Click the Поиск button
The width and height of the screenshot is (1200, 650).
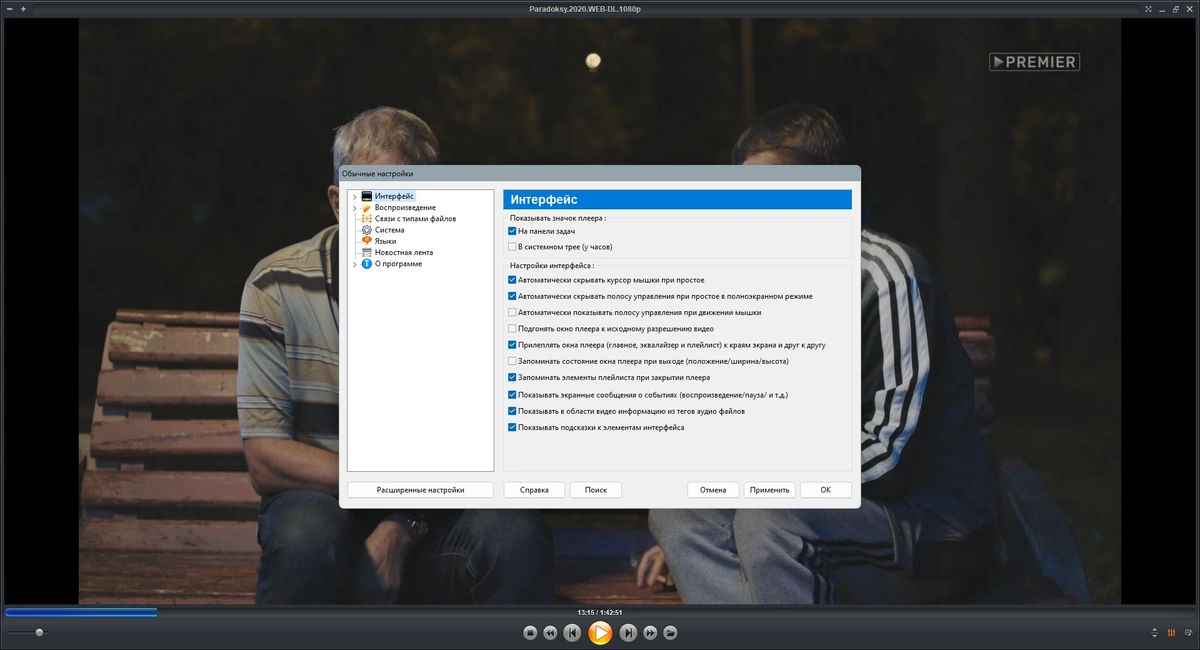click(x=596, y=490)
